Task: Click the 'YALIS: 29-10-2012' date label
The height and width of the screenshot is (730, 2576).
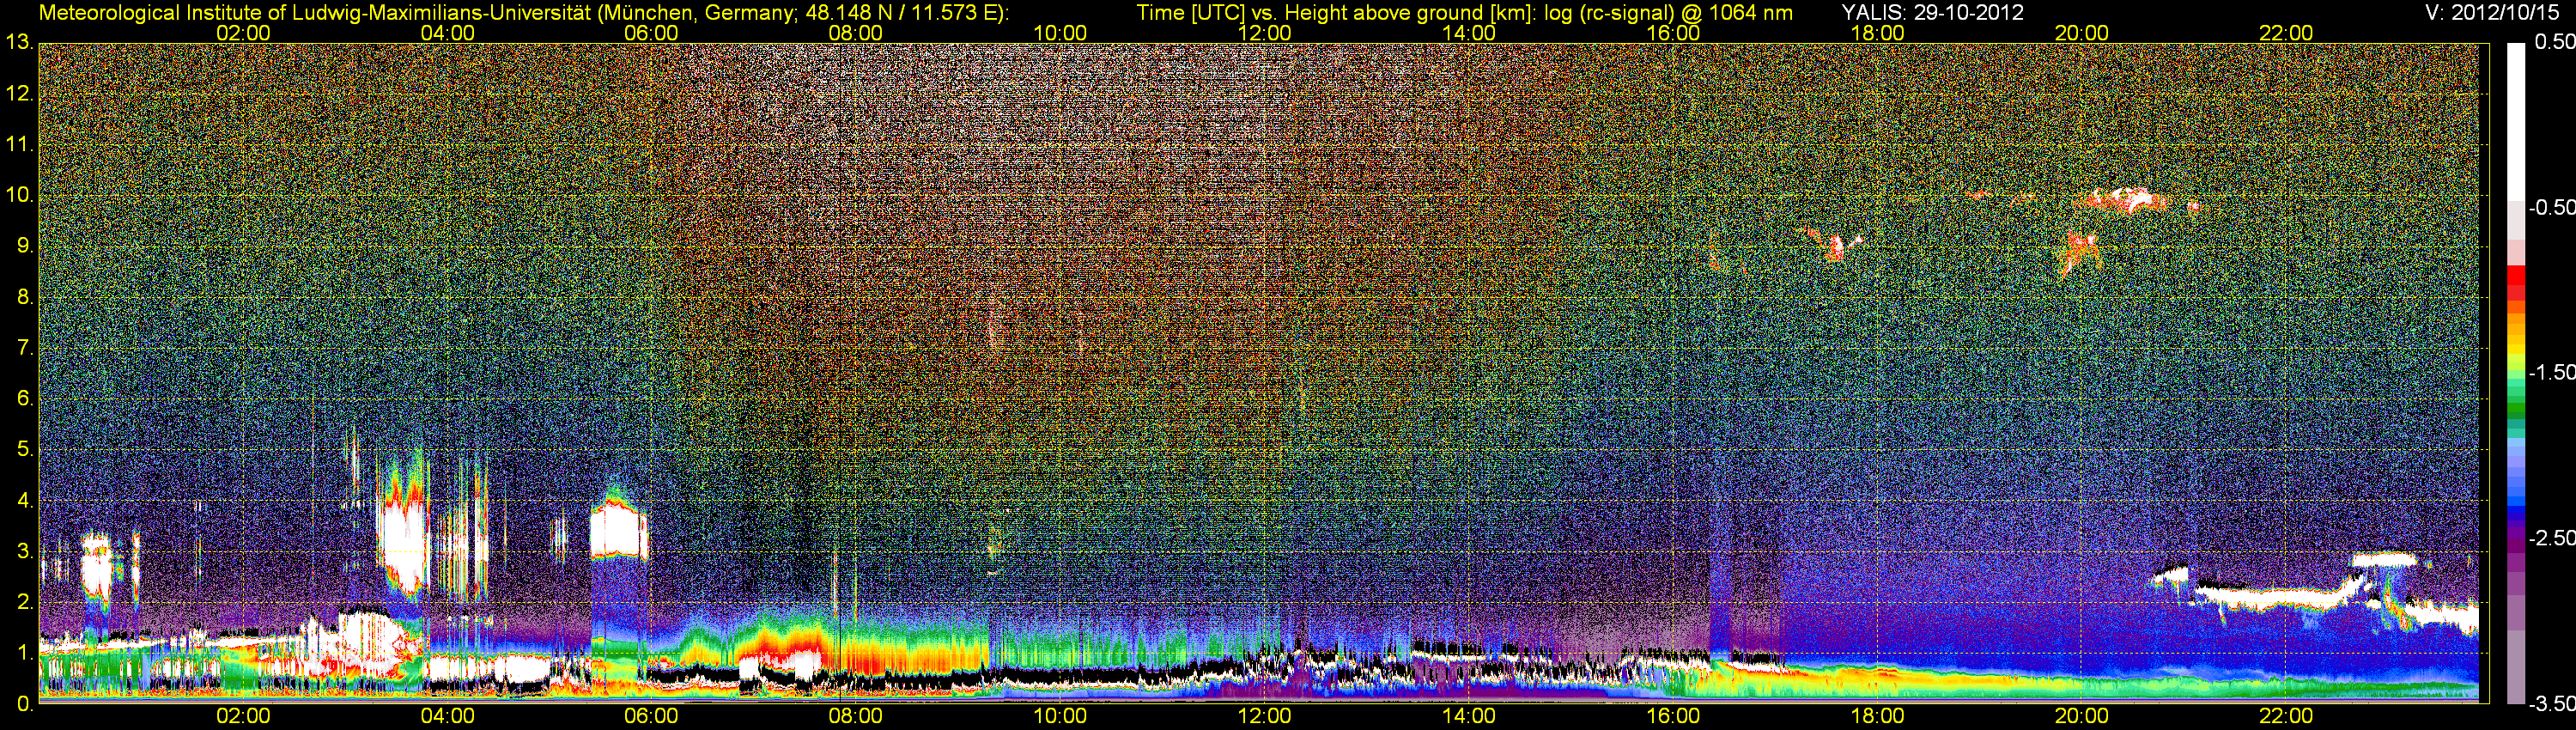Action: coord(1932,13)
